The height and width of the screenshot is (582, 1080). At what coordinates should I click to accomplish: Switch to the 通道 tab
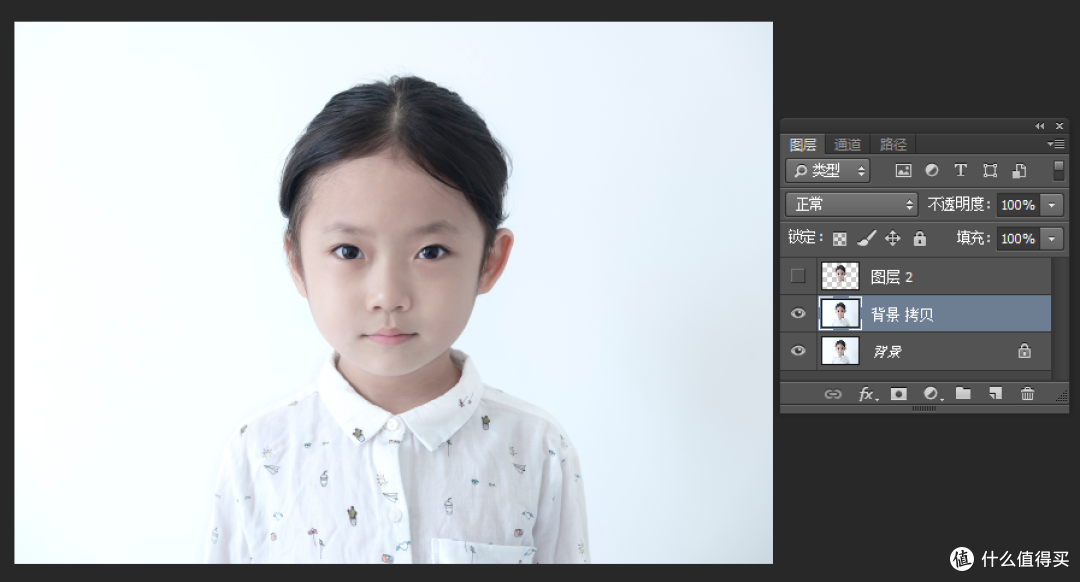tap(848, 145)
